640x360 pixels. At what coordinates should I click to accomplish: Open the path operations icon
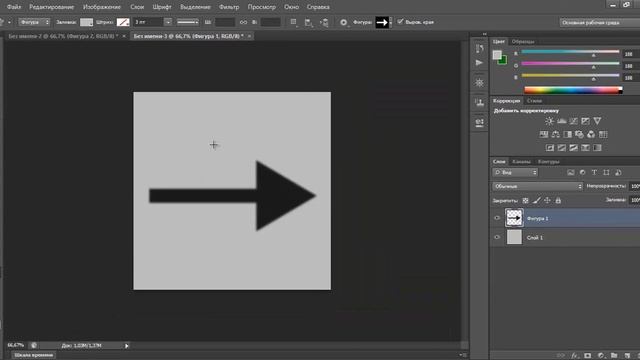(x=293, y=22)
